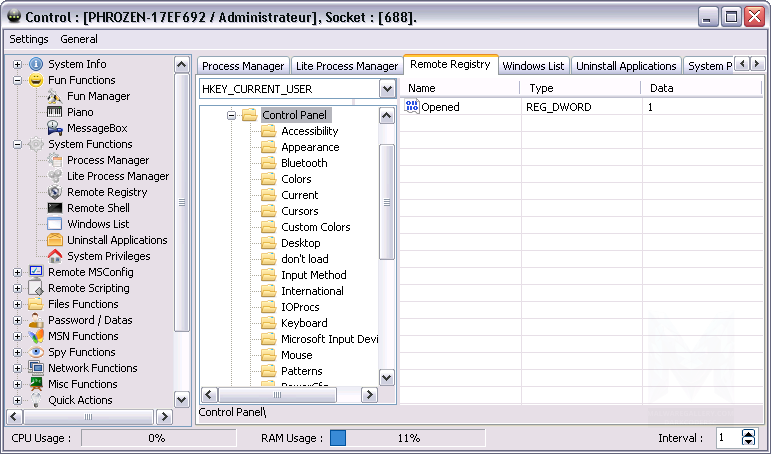771x454 pixels.
Task: Click the Data column header
Action: point(662,88)
